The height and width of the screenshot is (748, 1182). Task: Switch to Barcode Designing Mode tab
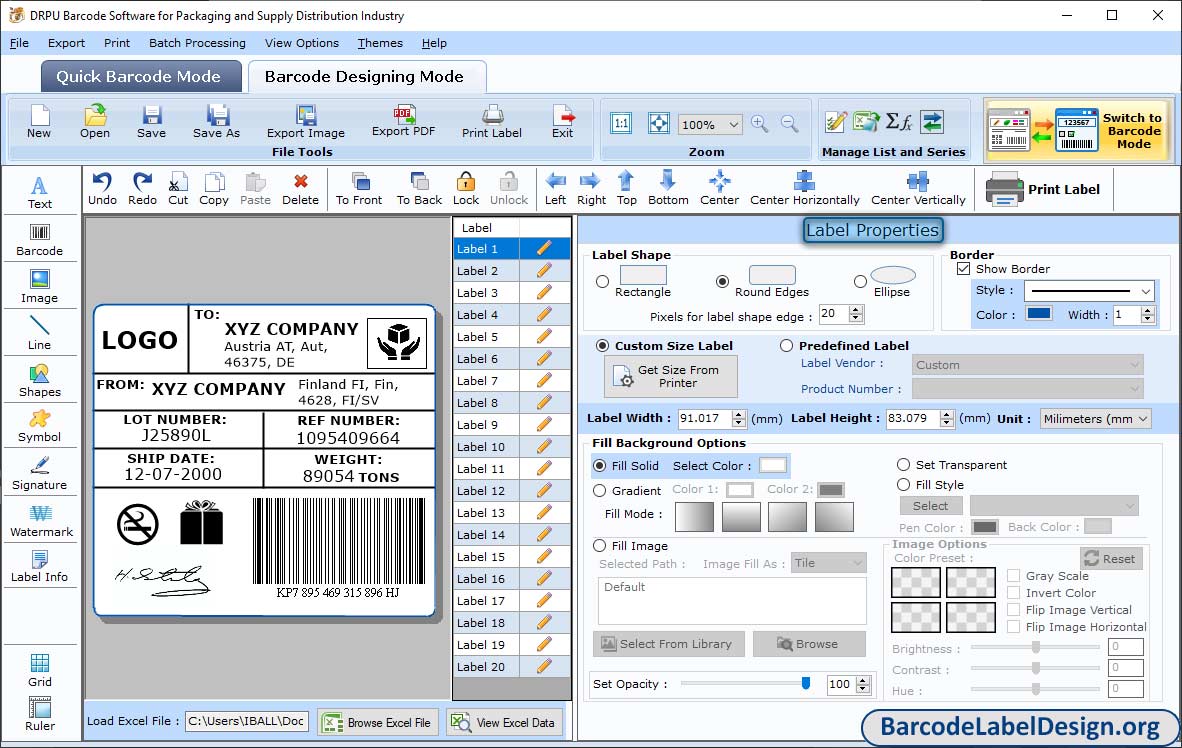[x=366, y=76]
